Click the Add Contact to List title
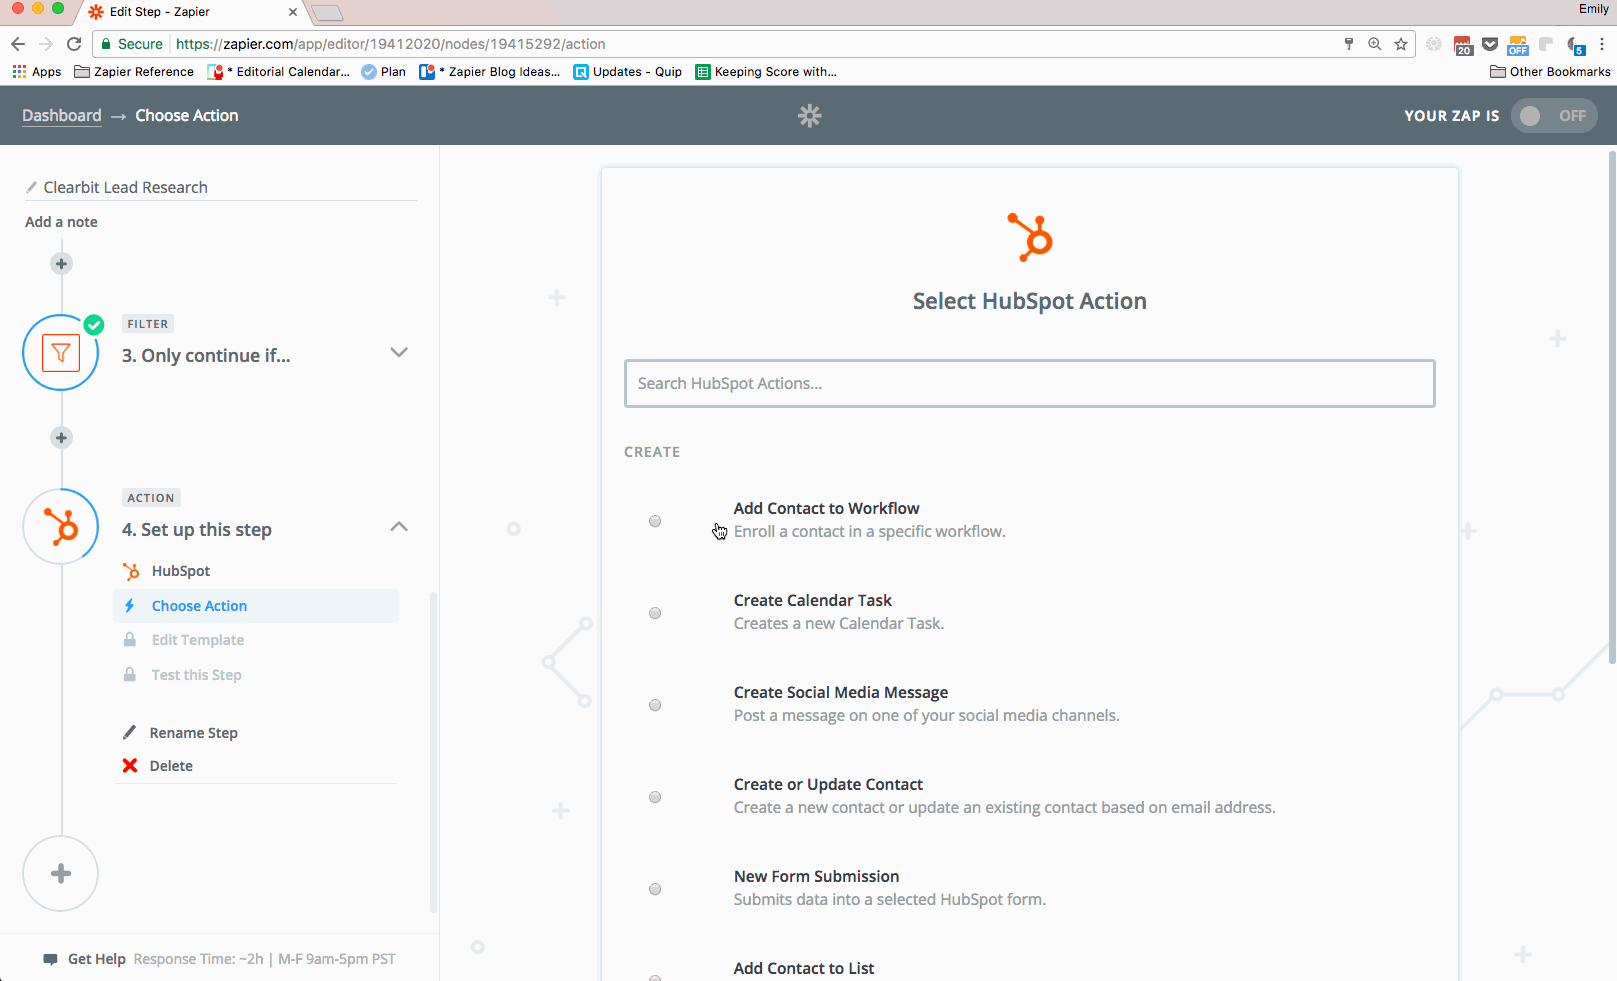Viewport: 1617px width, 981px height. click(x=804, y=968)
